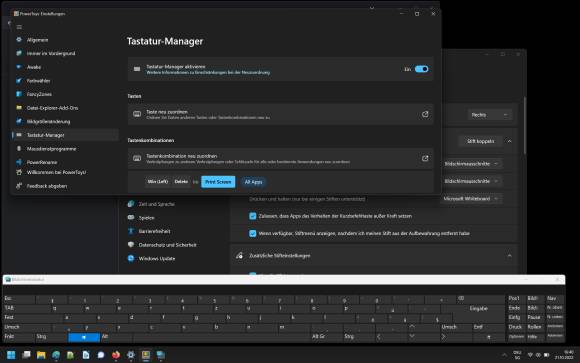Open the clock and date in taskbar
The width and height of the screenshot is (580, 363).
click(x=564, y=355)
